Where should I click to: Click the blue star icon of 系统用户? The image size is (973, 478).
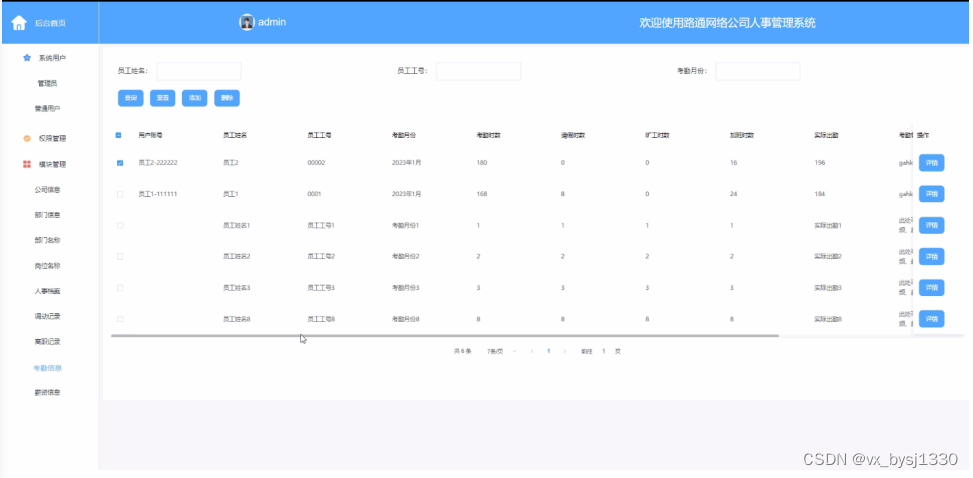pos(27,58)
